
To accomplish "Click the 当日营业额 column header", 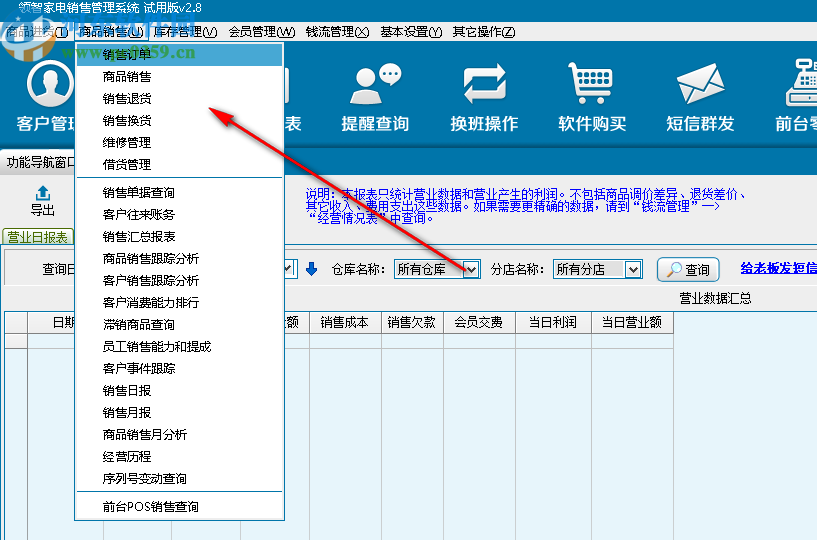I will 633,322.
